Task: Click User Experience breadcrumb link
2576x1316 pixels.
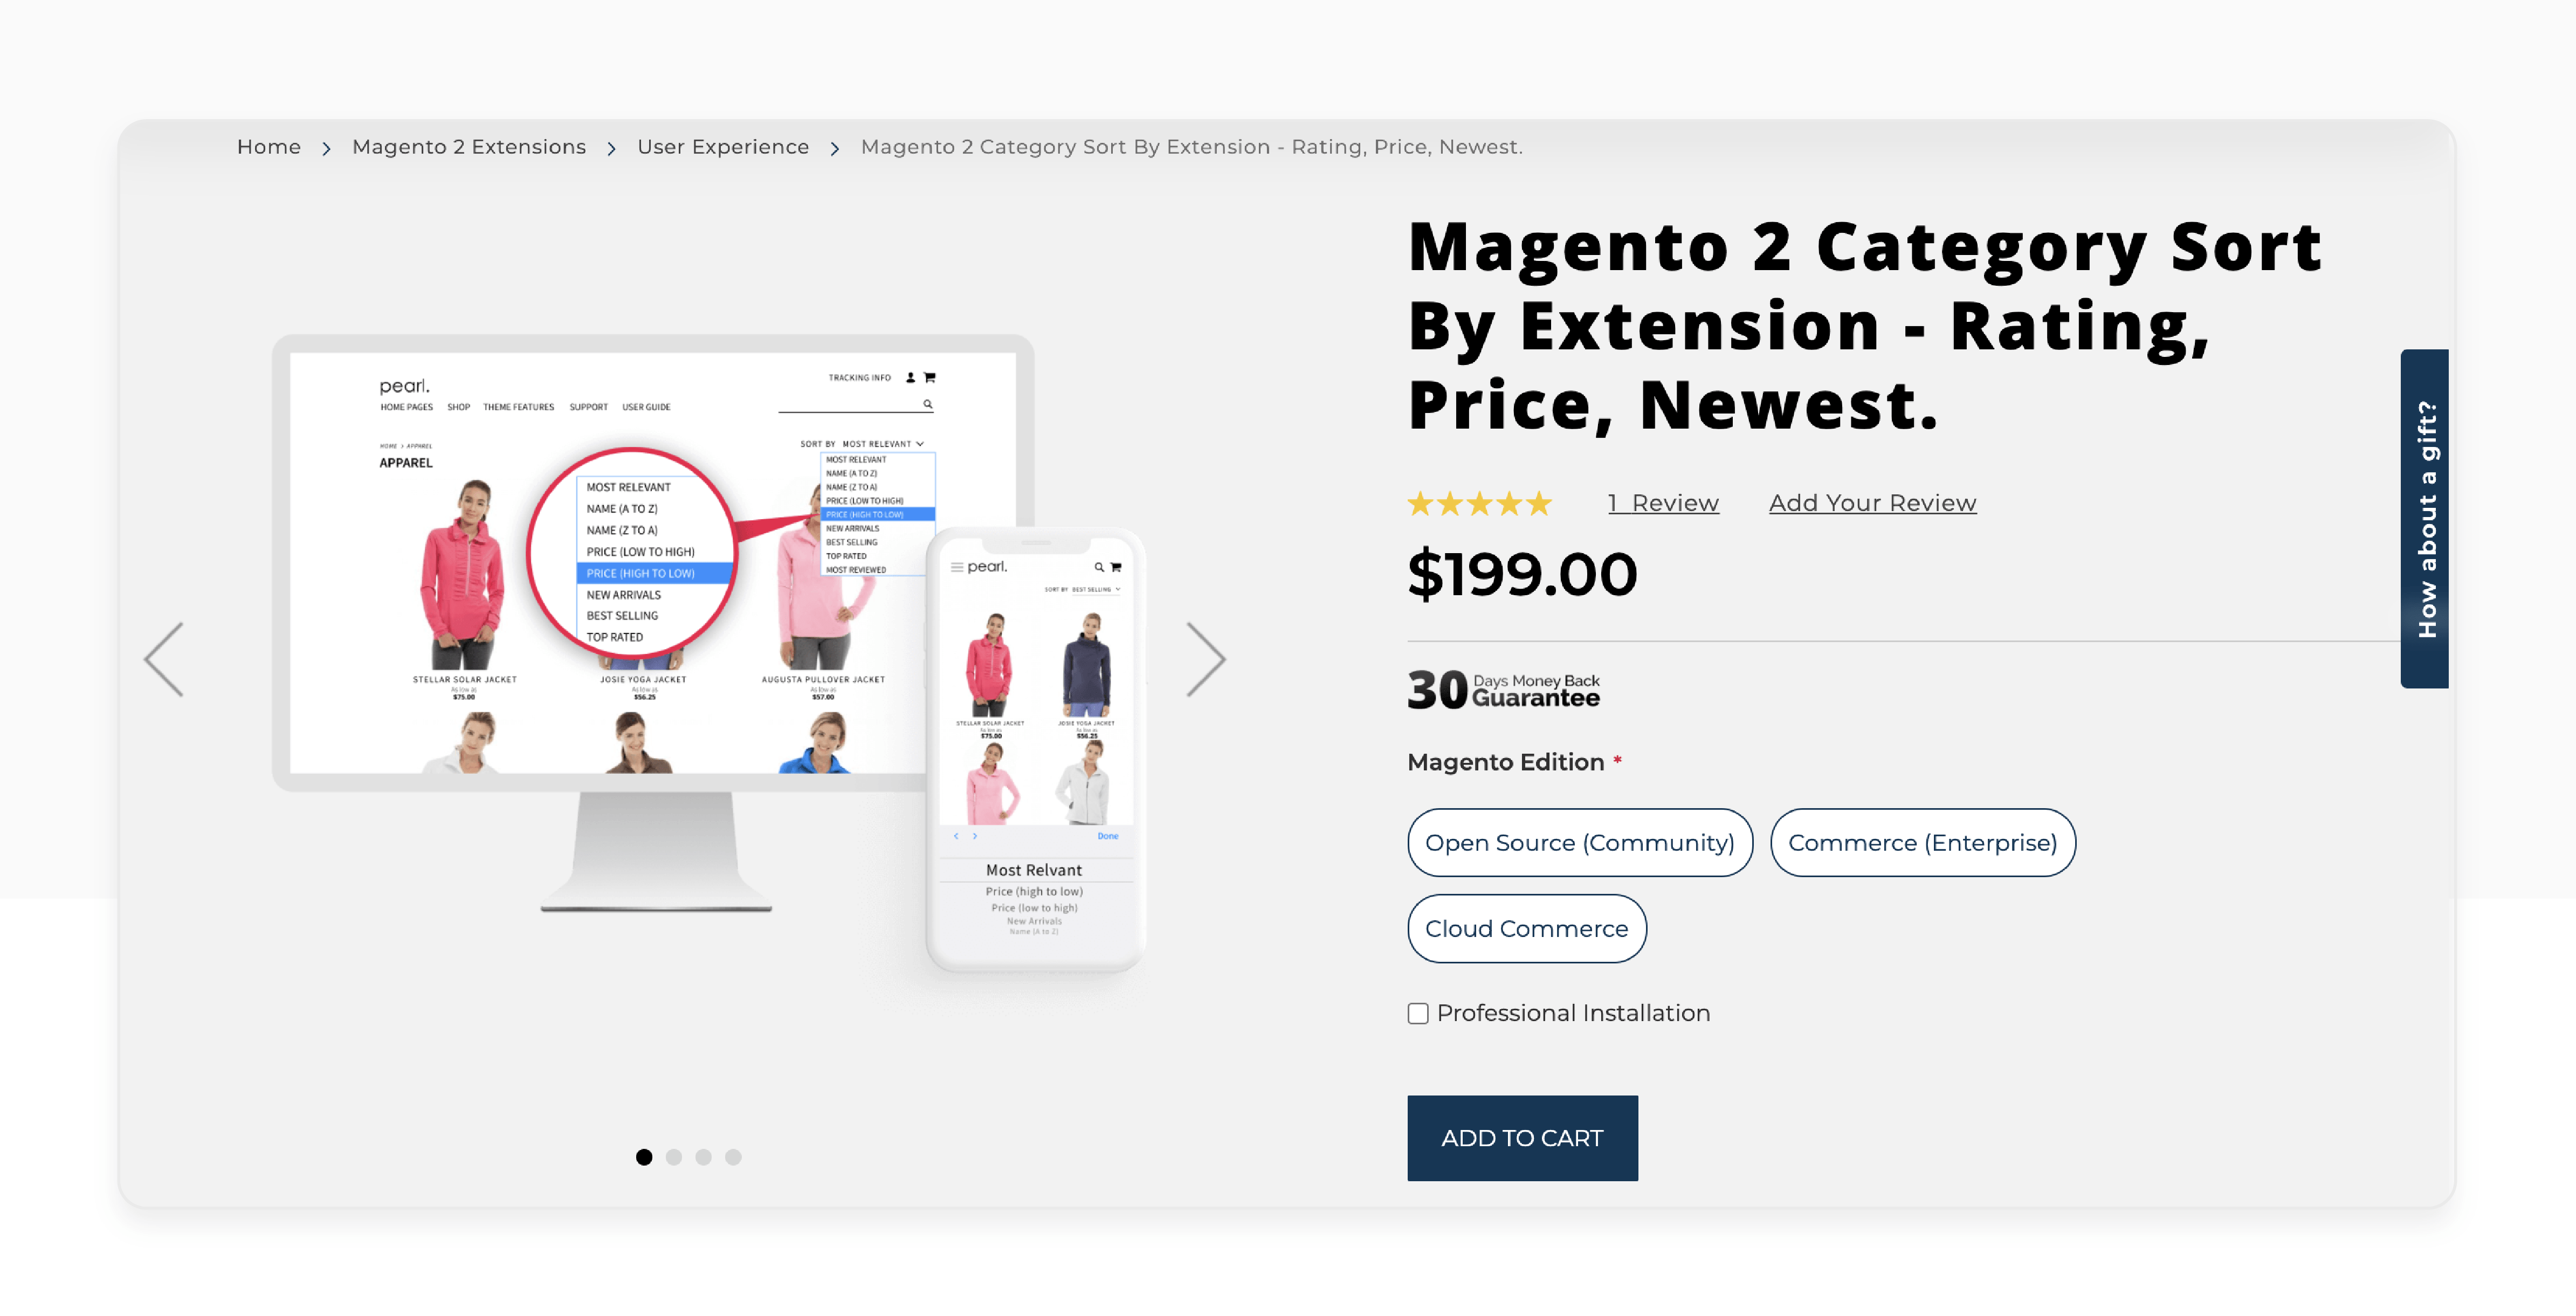Action: click(721, 146)
